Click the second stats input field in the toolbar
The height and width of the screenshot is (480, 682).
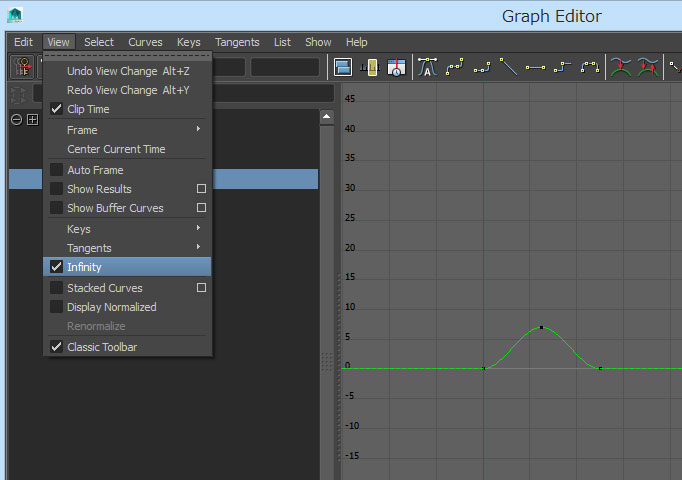coord(285,67)
